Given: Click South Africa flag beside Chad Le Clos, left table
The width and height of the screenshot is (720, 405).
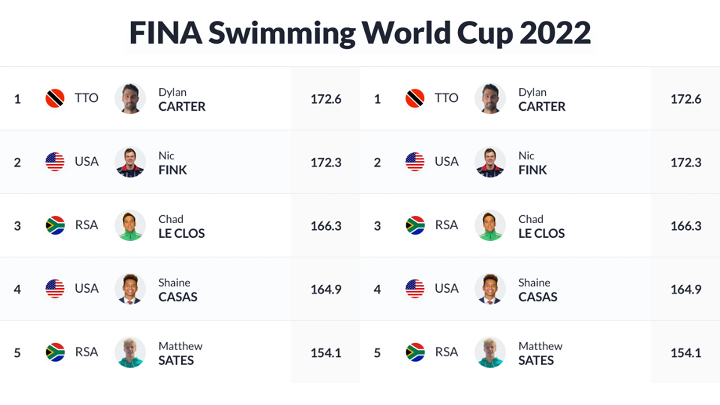Looking at the screenshot, I should (55, 225).
